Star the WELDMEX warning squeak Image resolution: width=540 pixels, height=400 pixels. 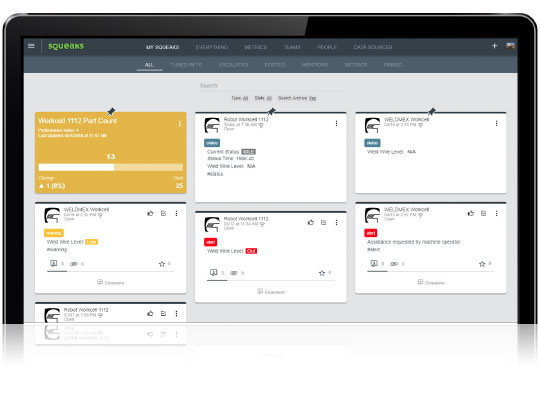pyautogui.click(x=162, y=264)
